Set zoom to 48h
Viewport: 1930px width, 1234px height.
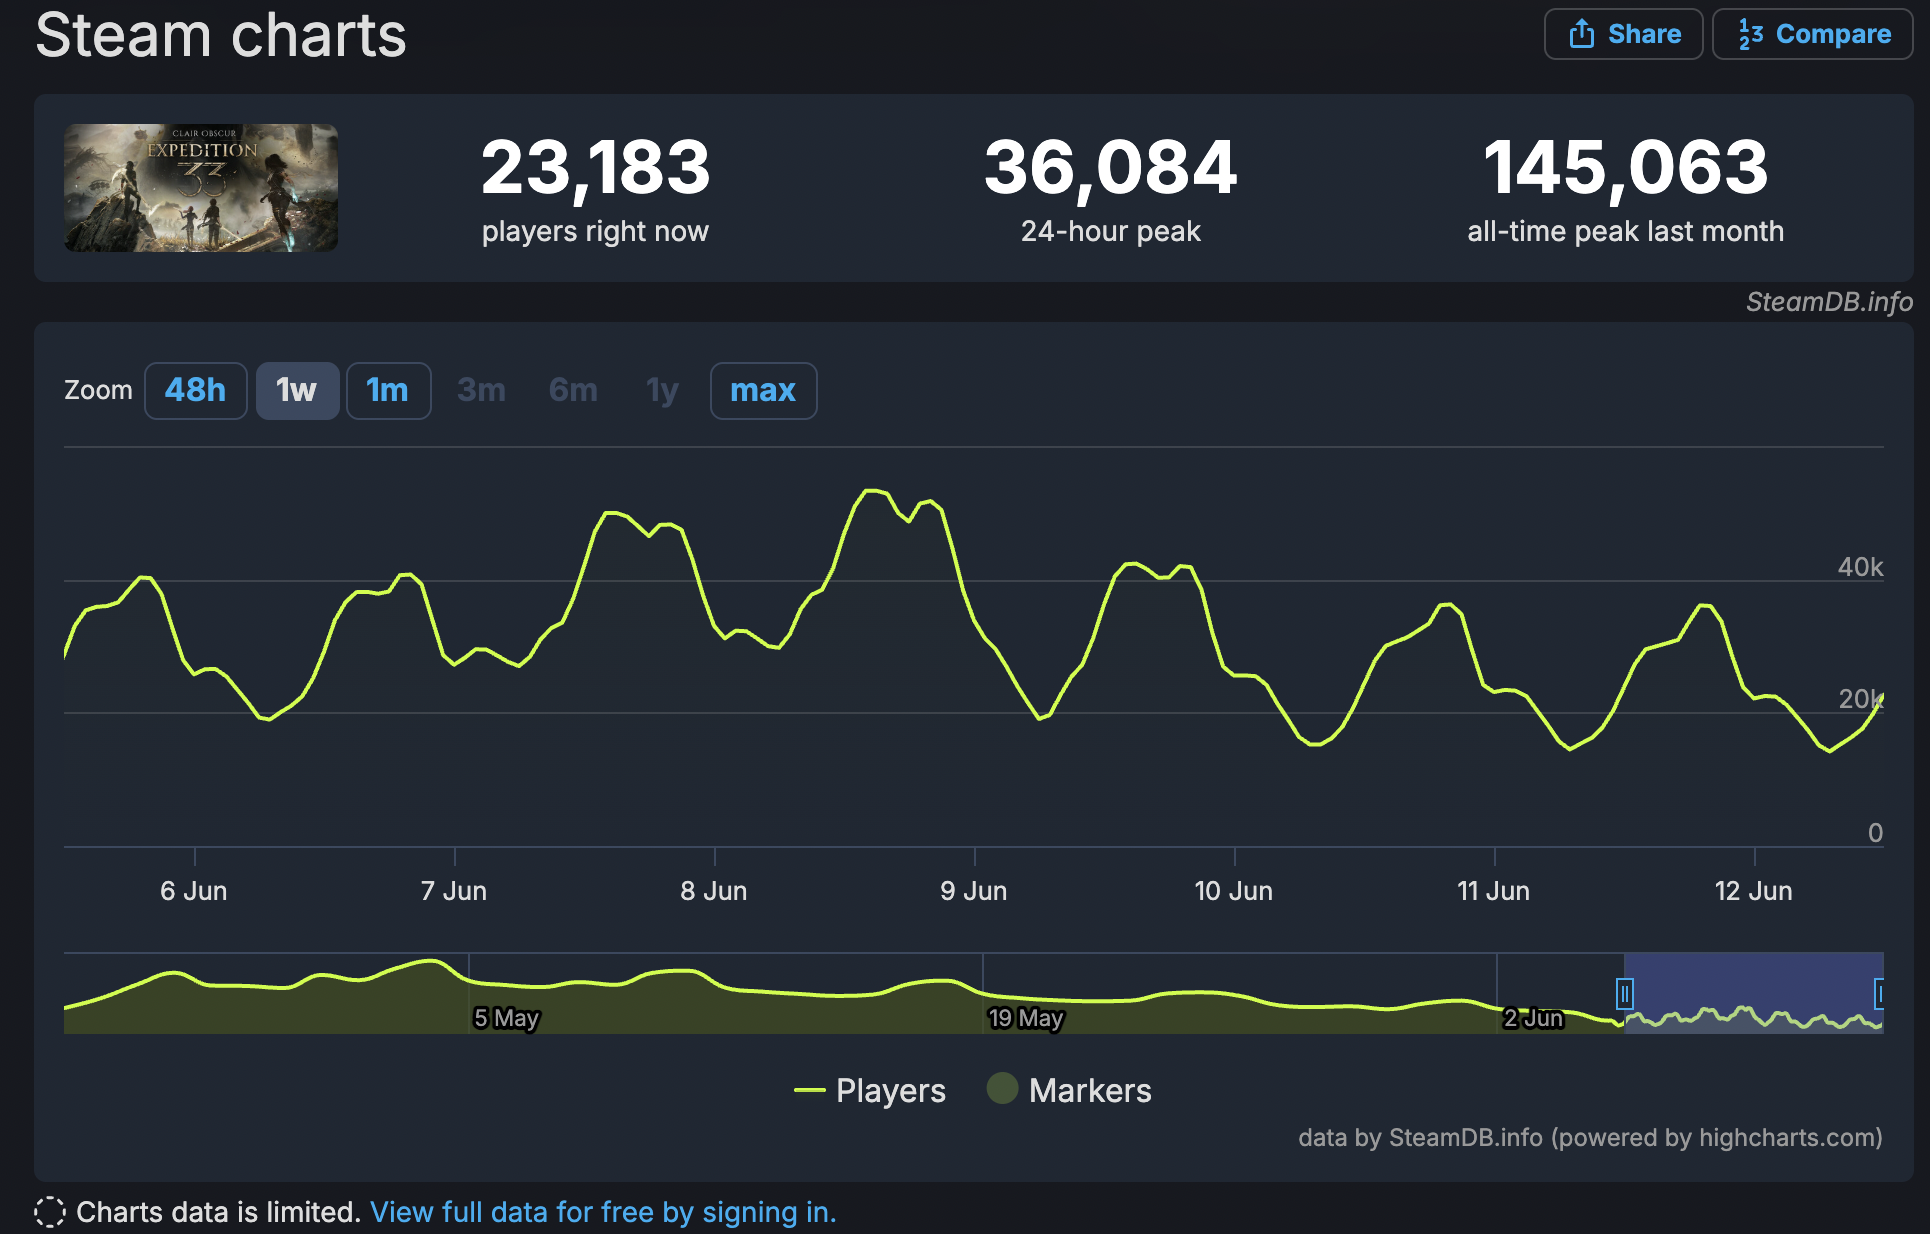pyautogui.click(x=196, y=390)
